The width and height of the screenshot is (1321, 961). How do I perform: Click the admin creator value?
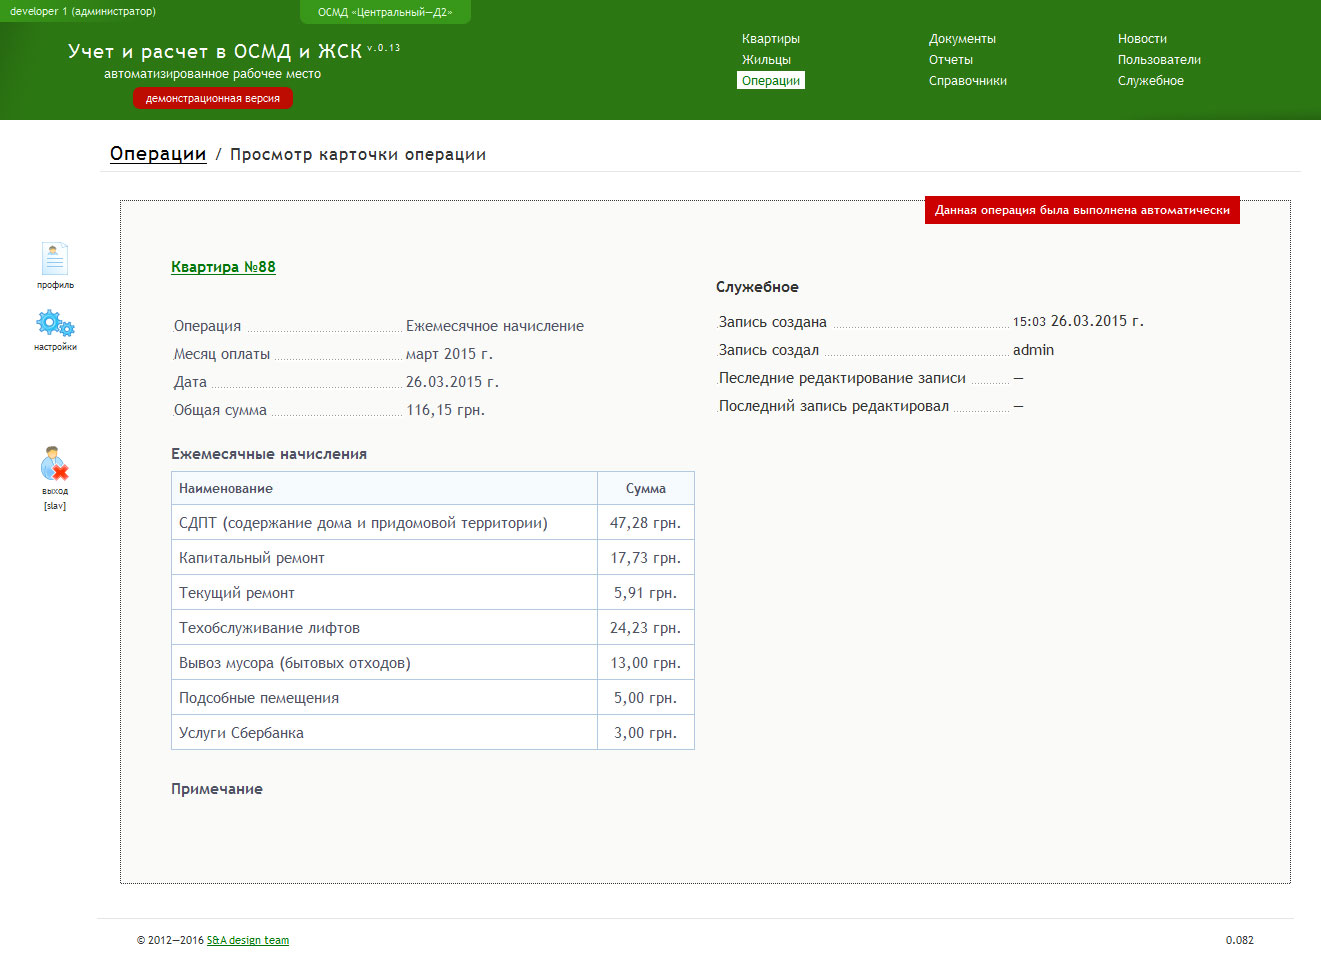tap(1033, 350)
